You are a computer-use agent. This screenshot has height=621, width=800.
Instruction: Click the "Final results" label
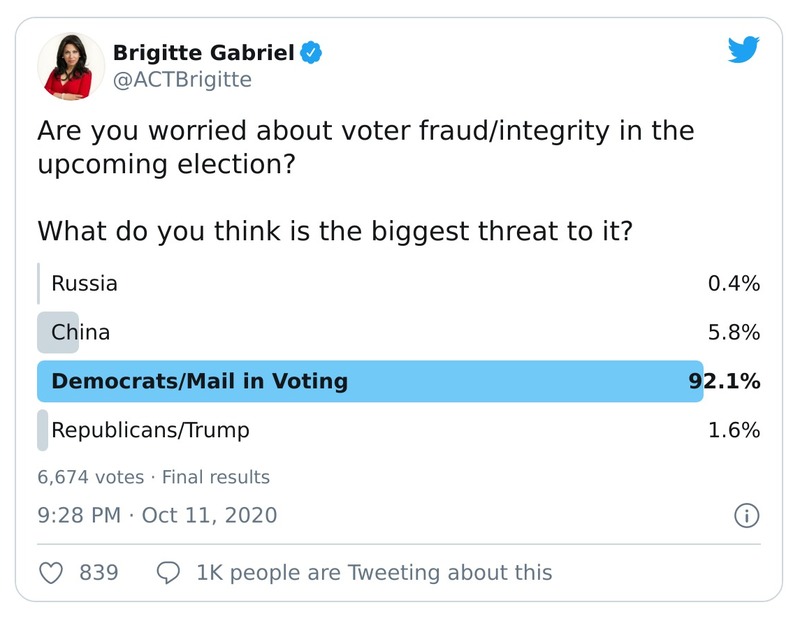tap(216, 477)
